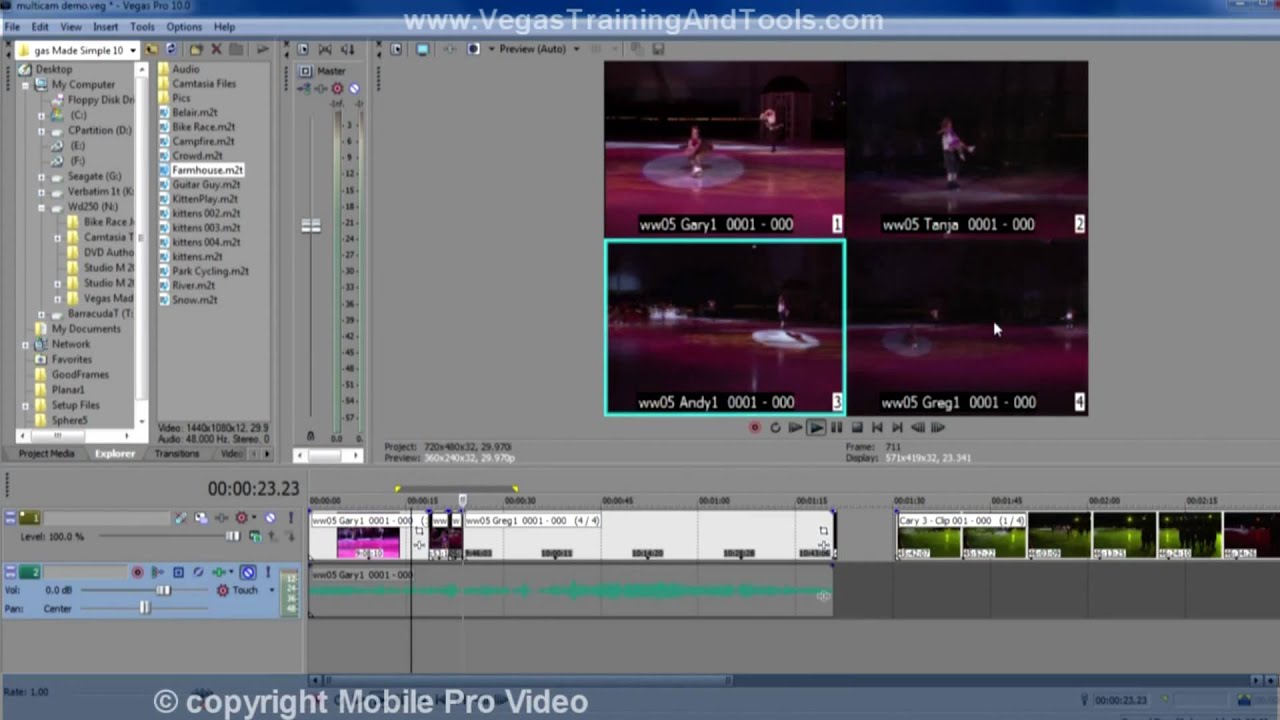Open the Insert menu
The image size is (1280, 720).
[105, 27]
